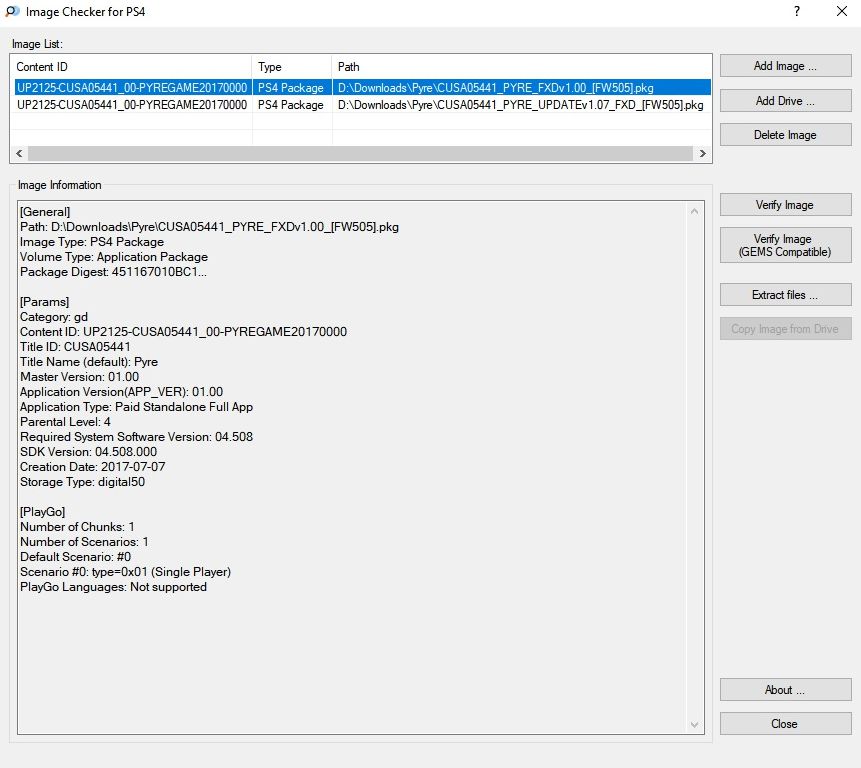Click the Add Image button
Viewport: 861px width, 768px height.
(x=785, y=66)
